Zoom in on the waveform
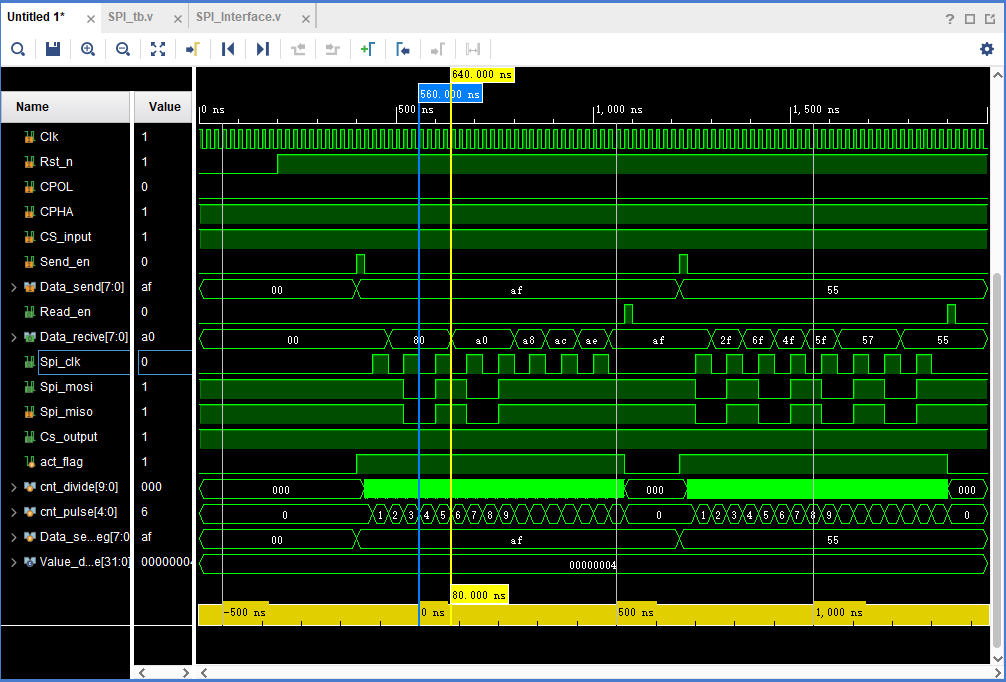Viewport: 1006px width, 682px height. 88,49
